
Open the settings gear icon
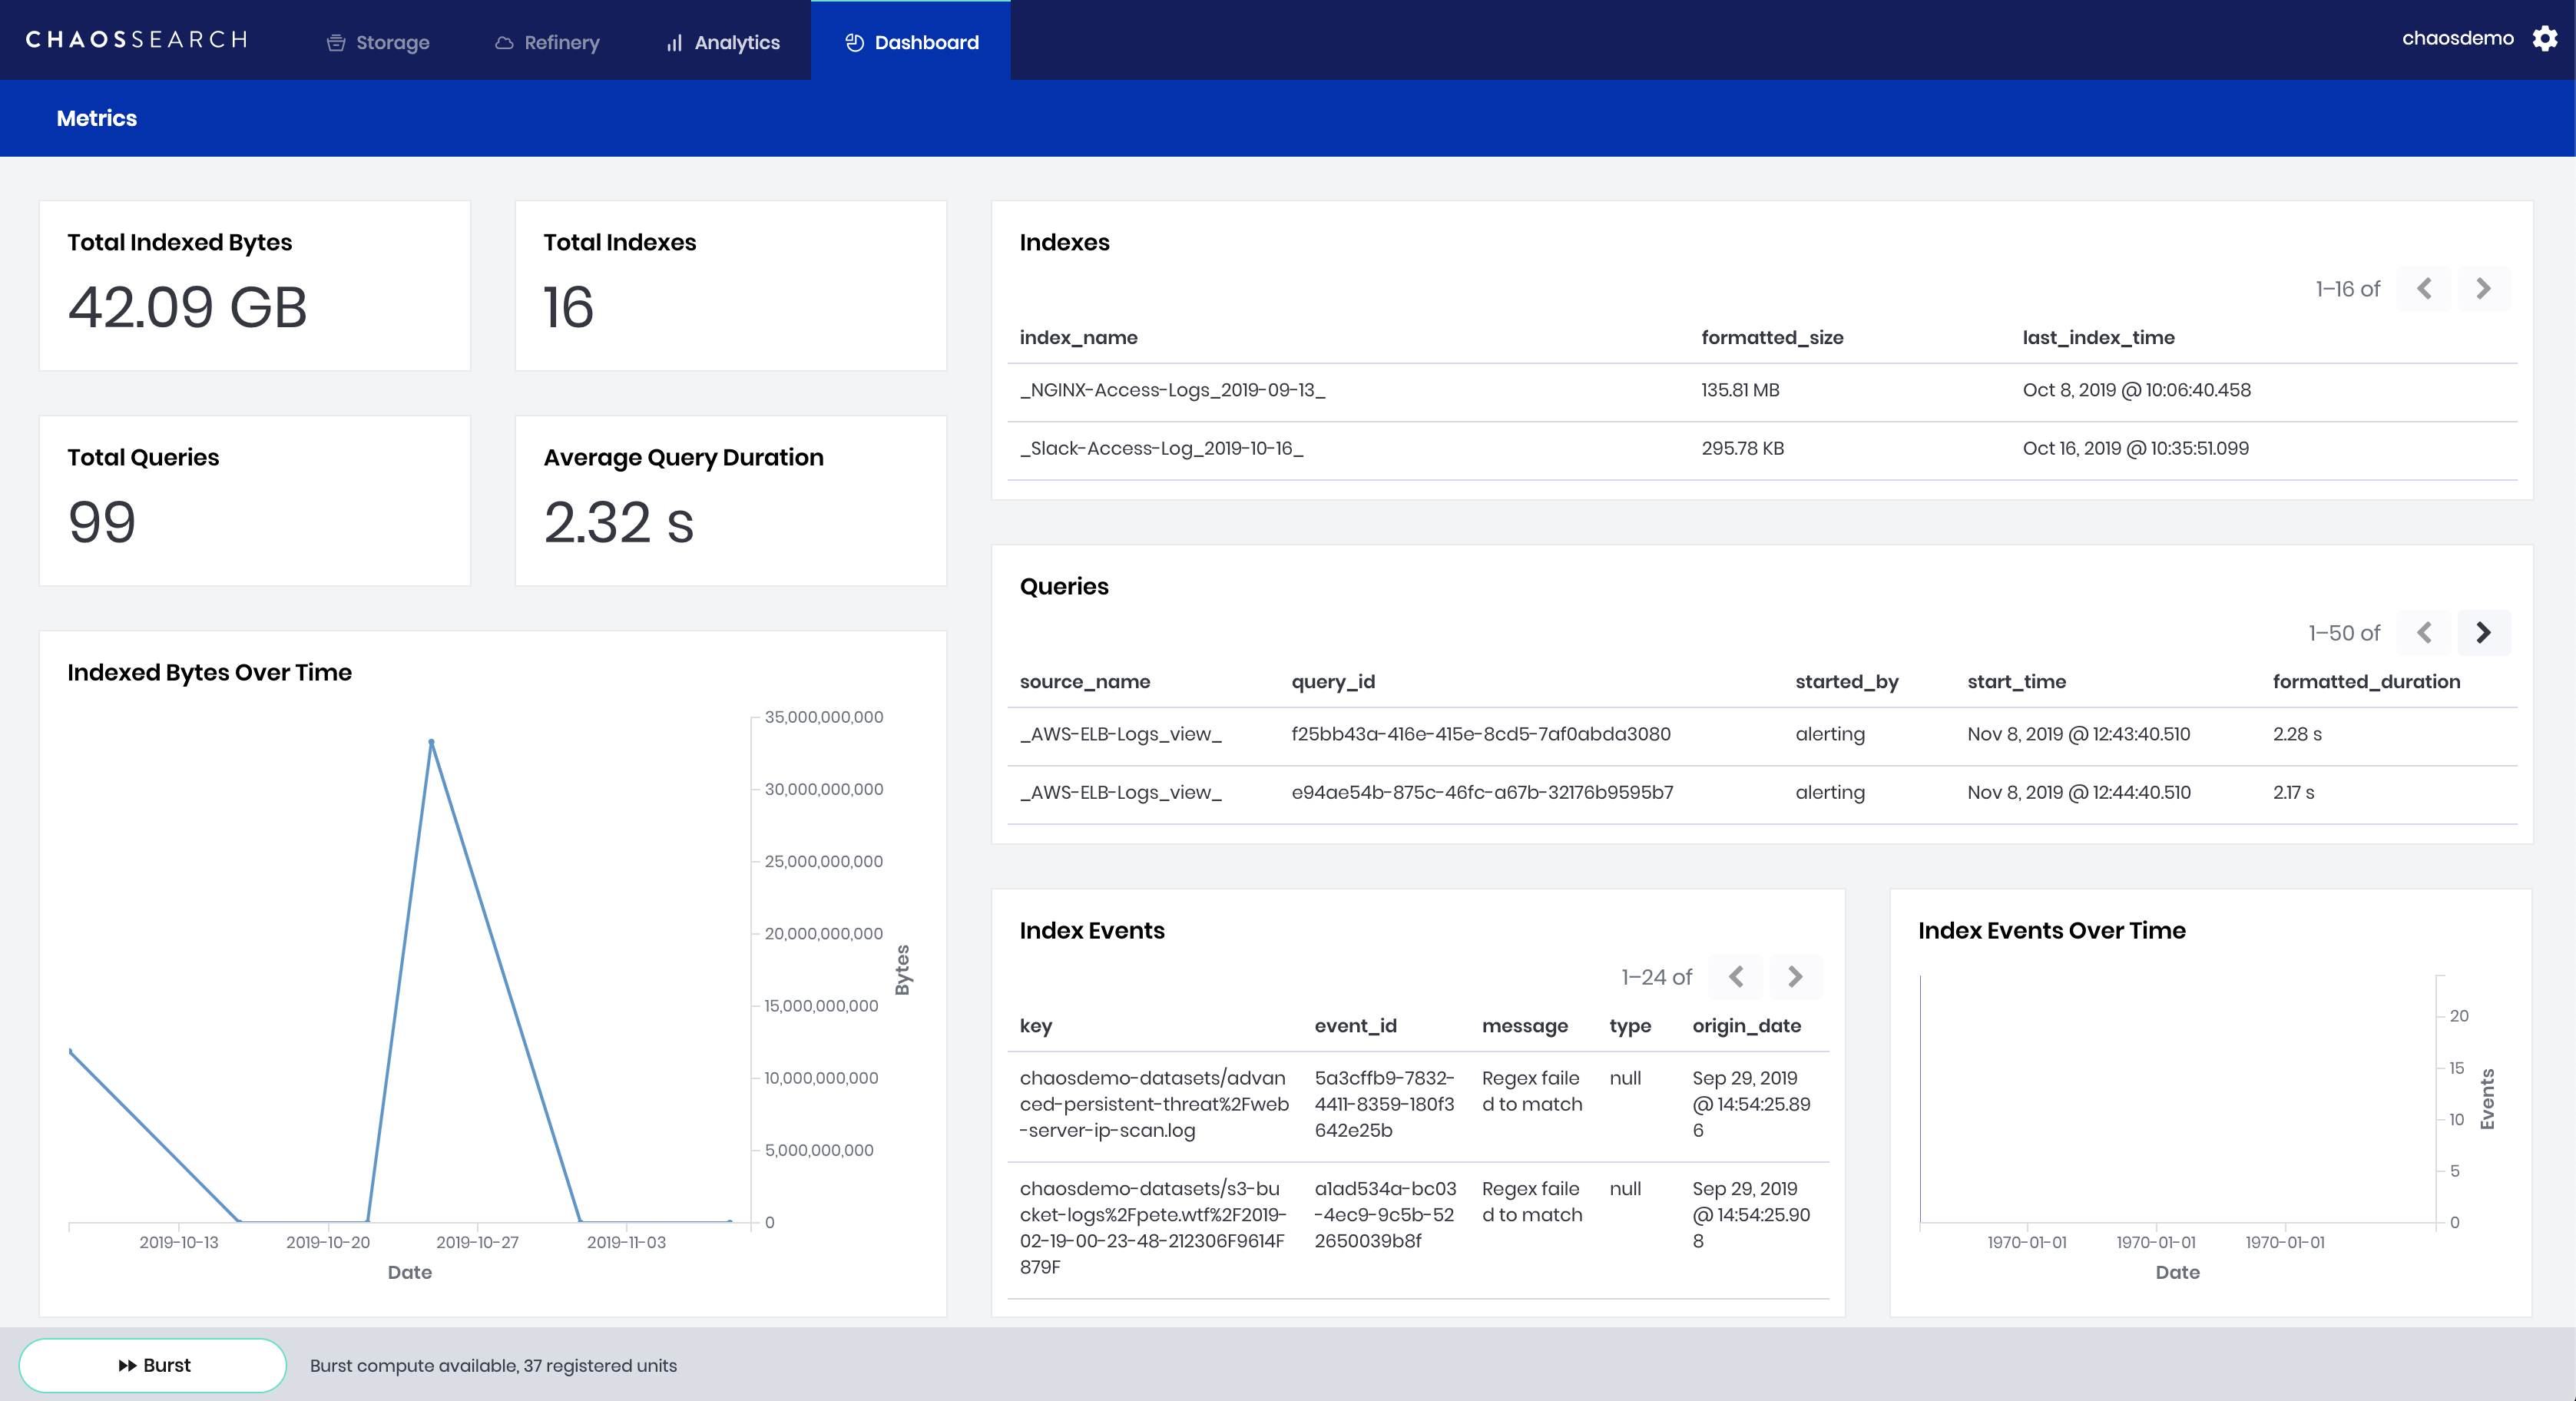point(2545,39)
